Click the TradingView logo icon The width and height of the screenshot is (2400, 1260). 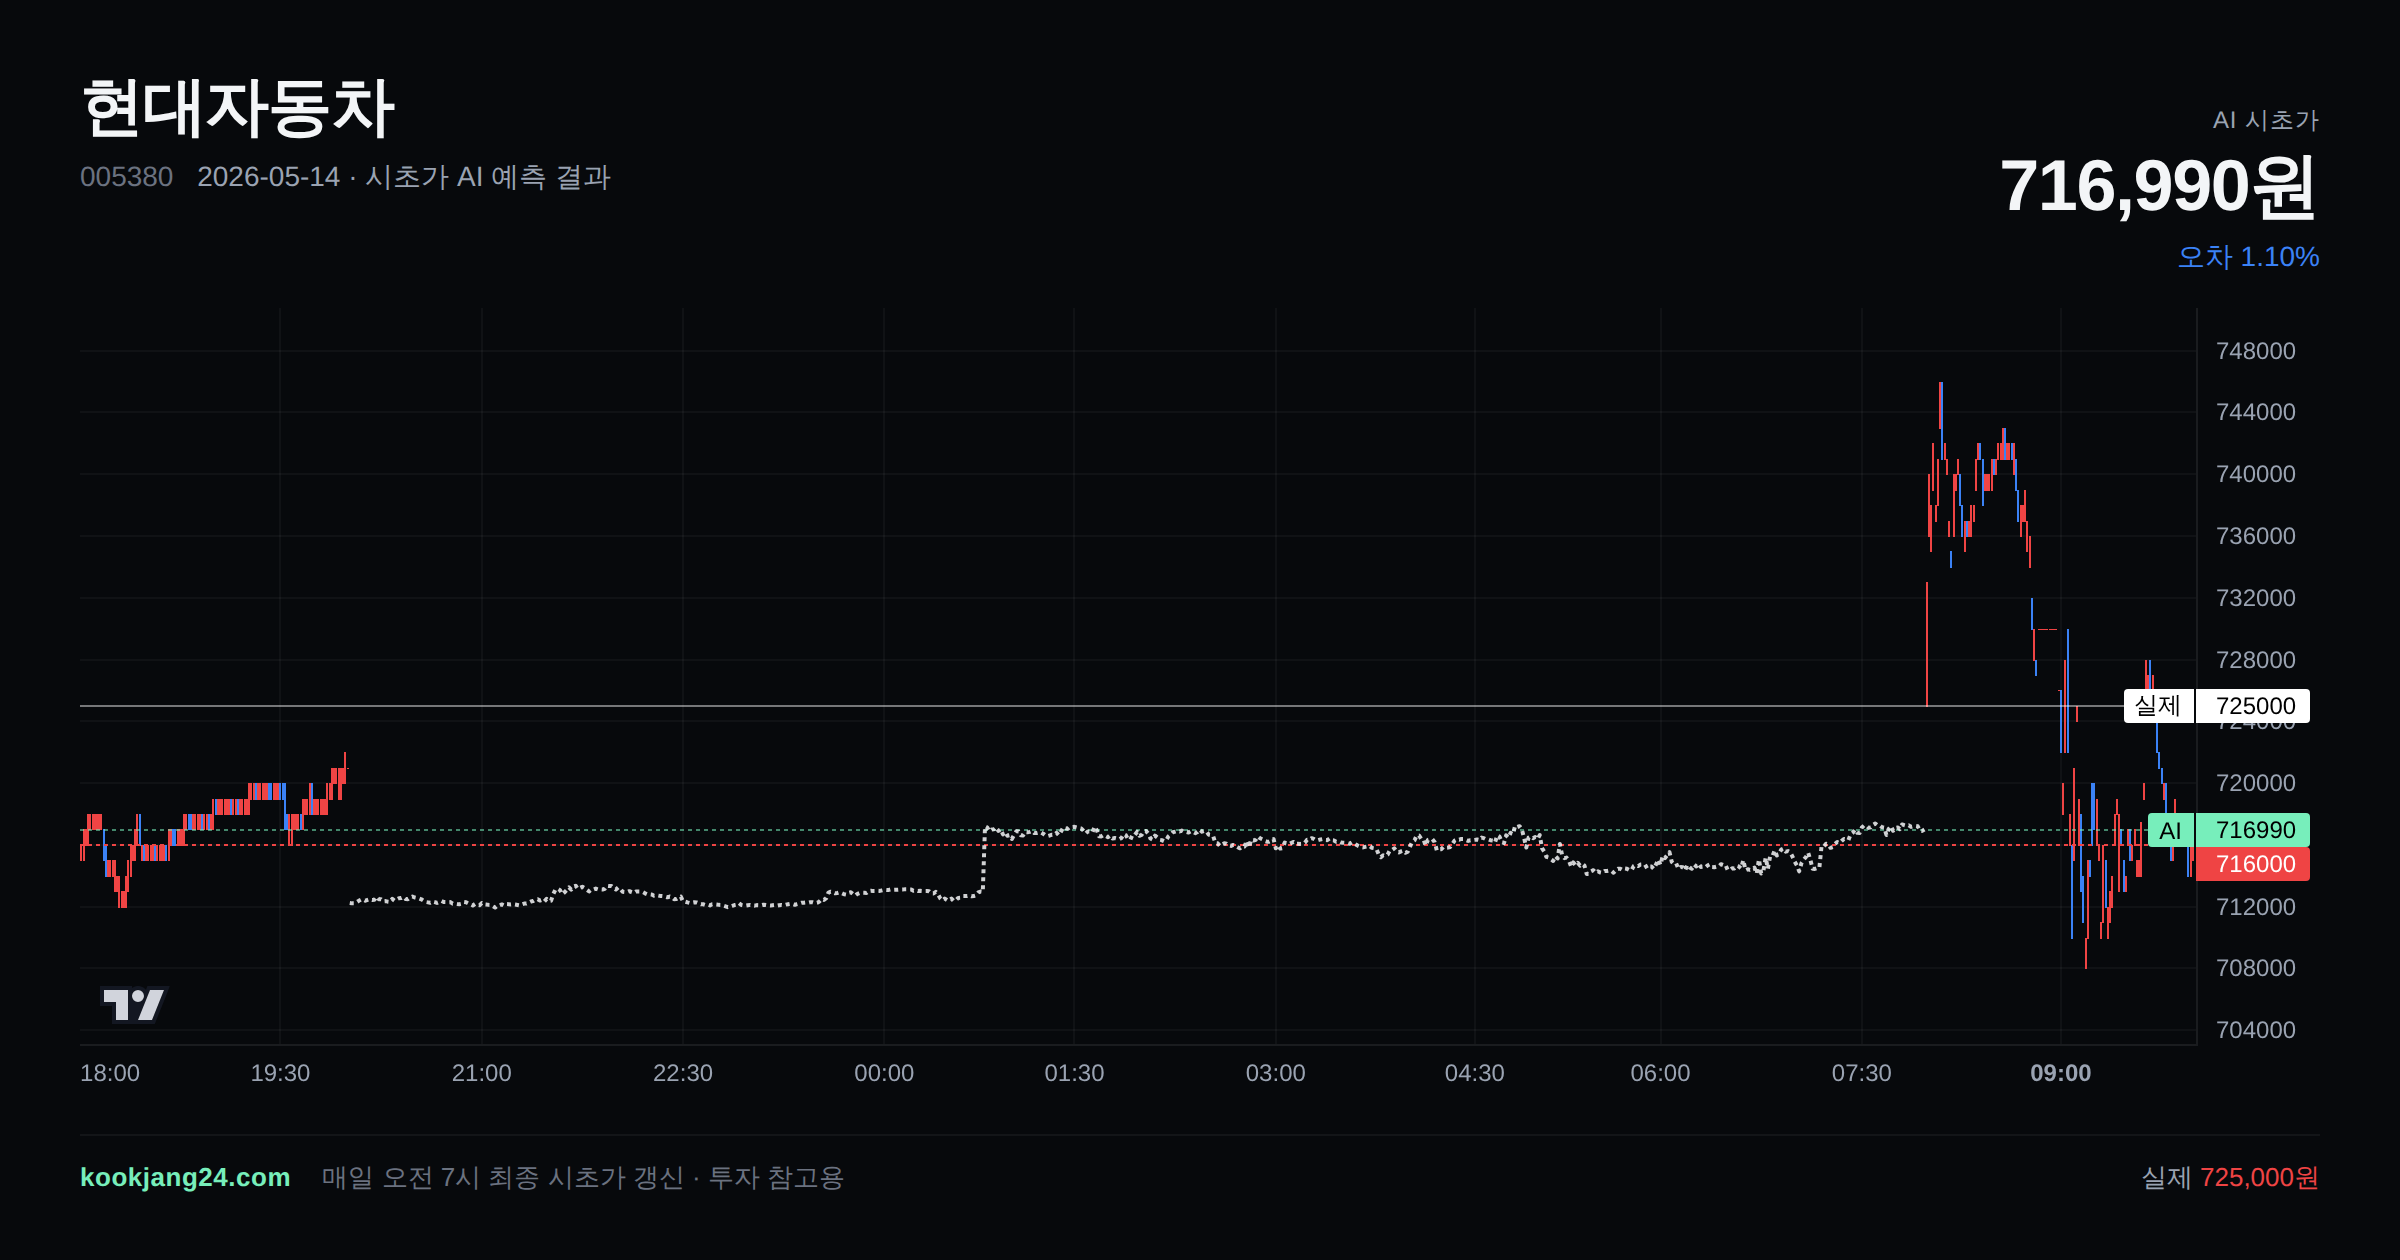point(133,1004)
